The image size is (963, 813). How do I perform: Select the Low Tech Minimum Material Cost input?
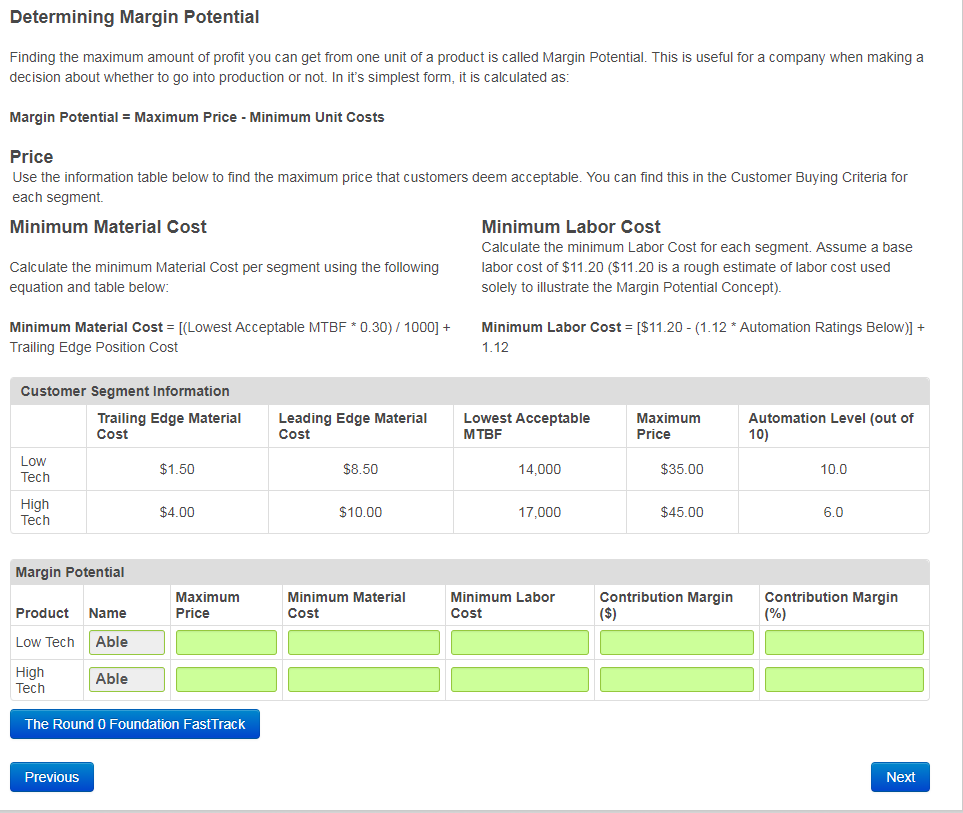click(x=362, y=642)
